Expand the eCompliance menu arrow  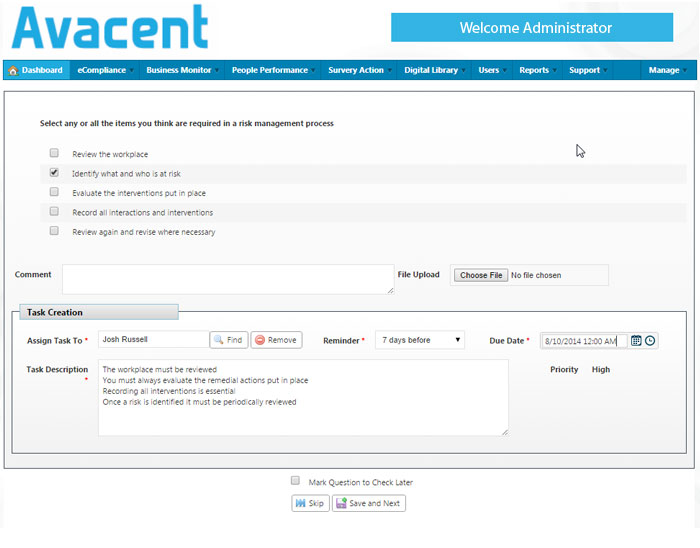(132, 71)
